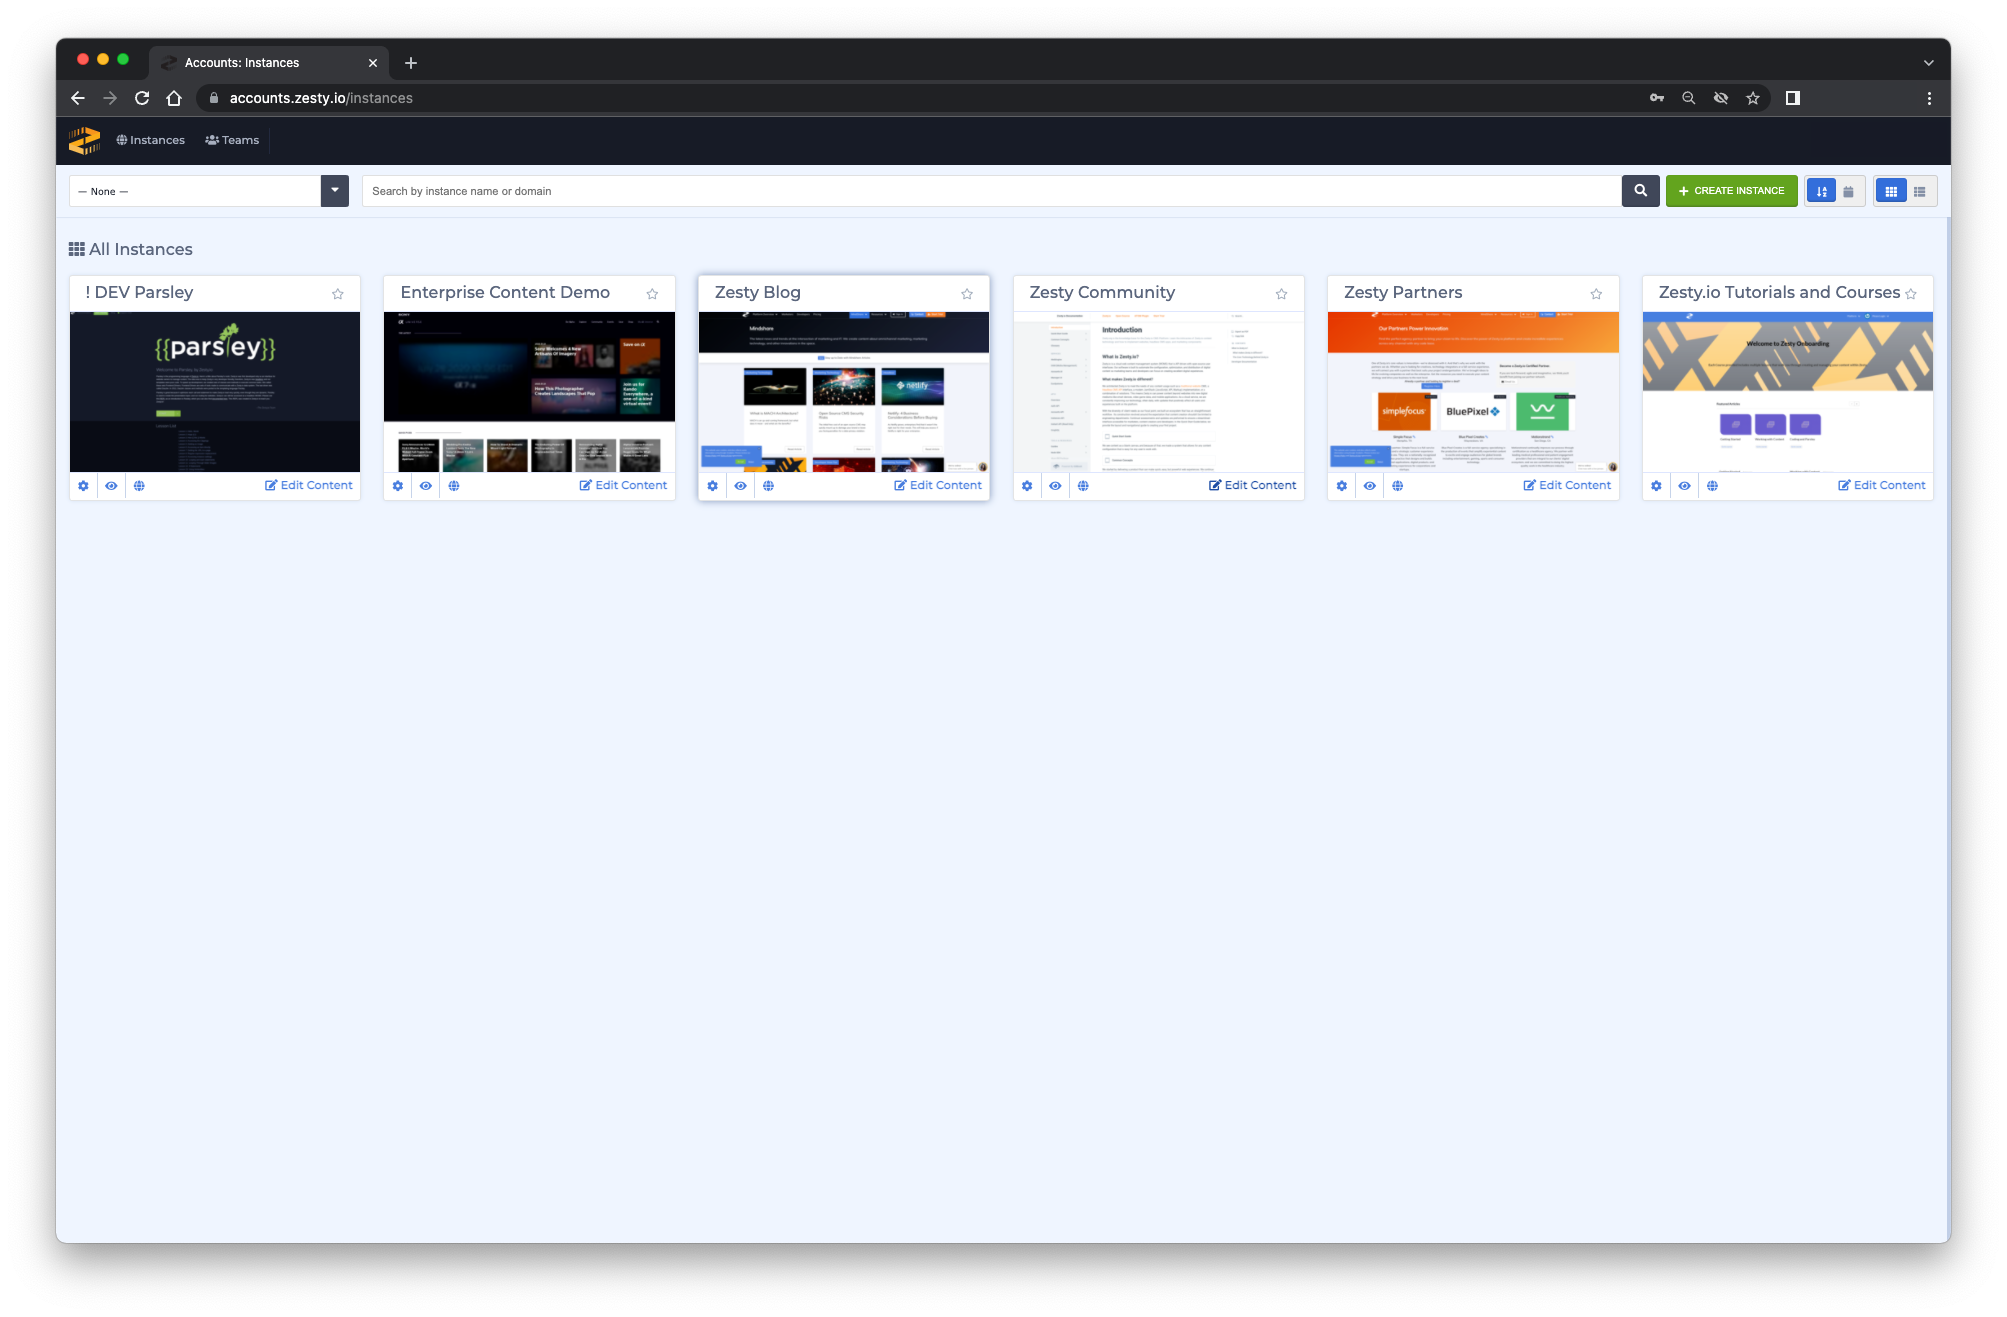The image size is (2007, 1317).
Task: Click the detailed list view icon
Action: pos(1920,190)
